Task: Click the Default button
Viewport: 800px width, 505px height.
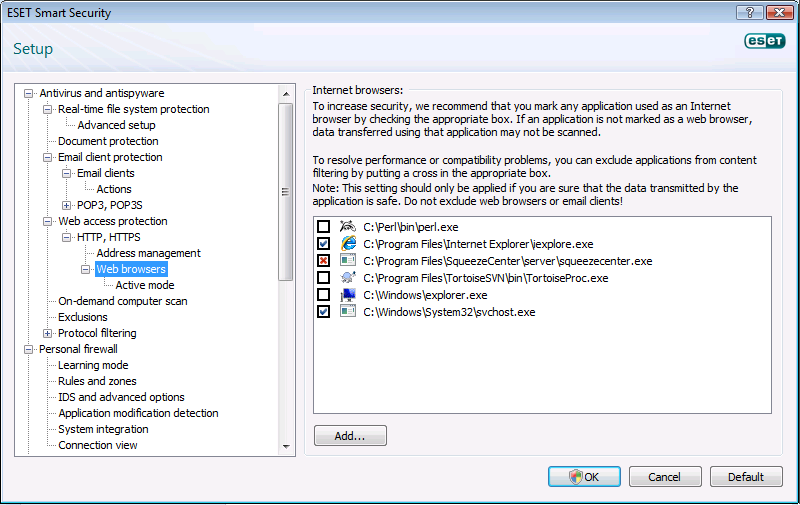Action: (x=746, y=477)
